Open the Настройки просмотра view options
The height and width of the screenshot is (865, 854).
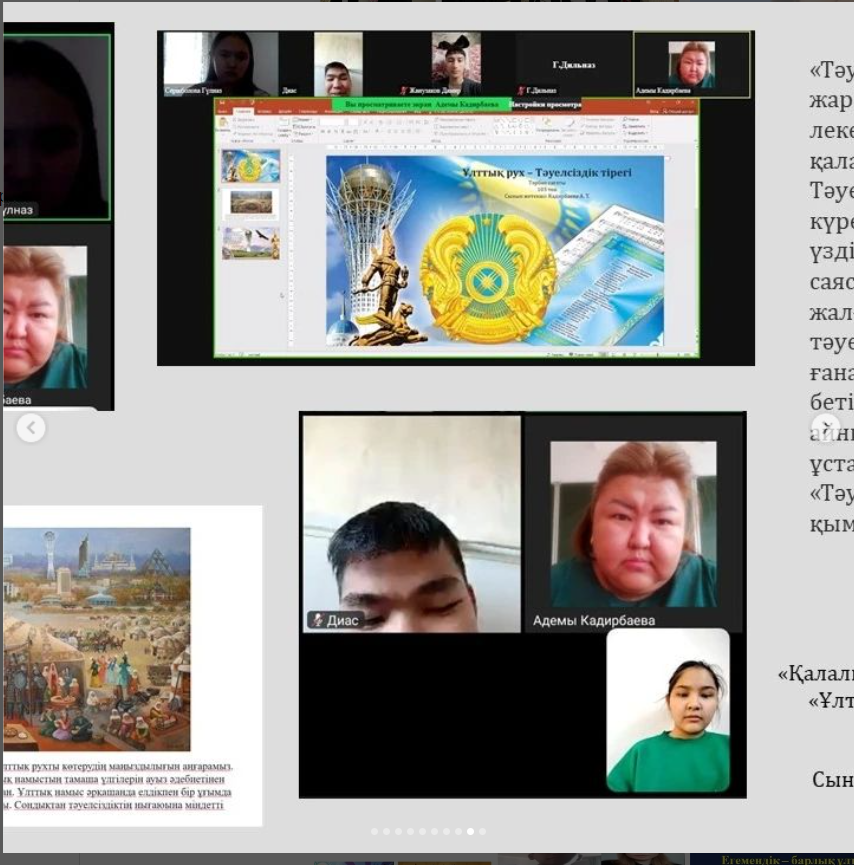tap(545, 103)
